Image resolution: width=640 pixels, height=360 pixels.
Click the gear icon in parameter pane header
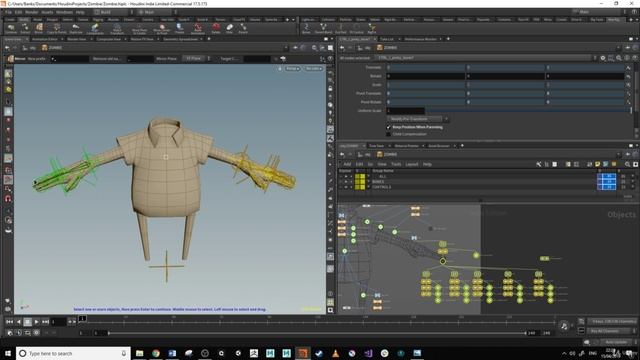(603, 58)
